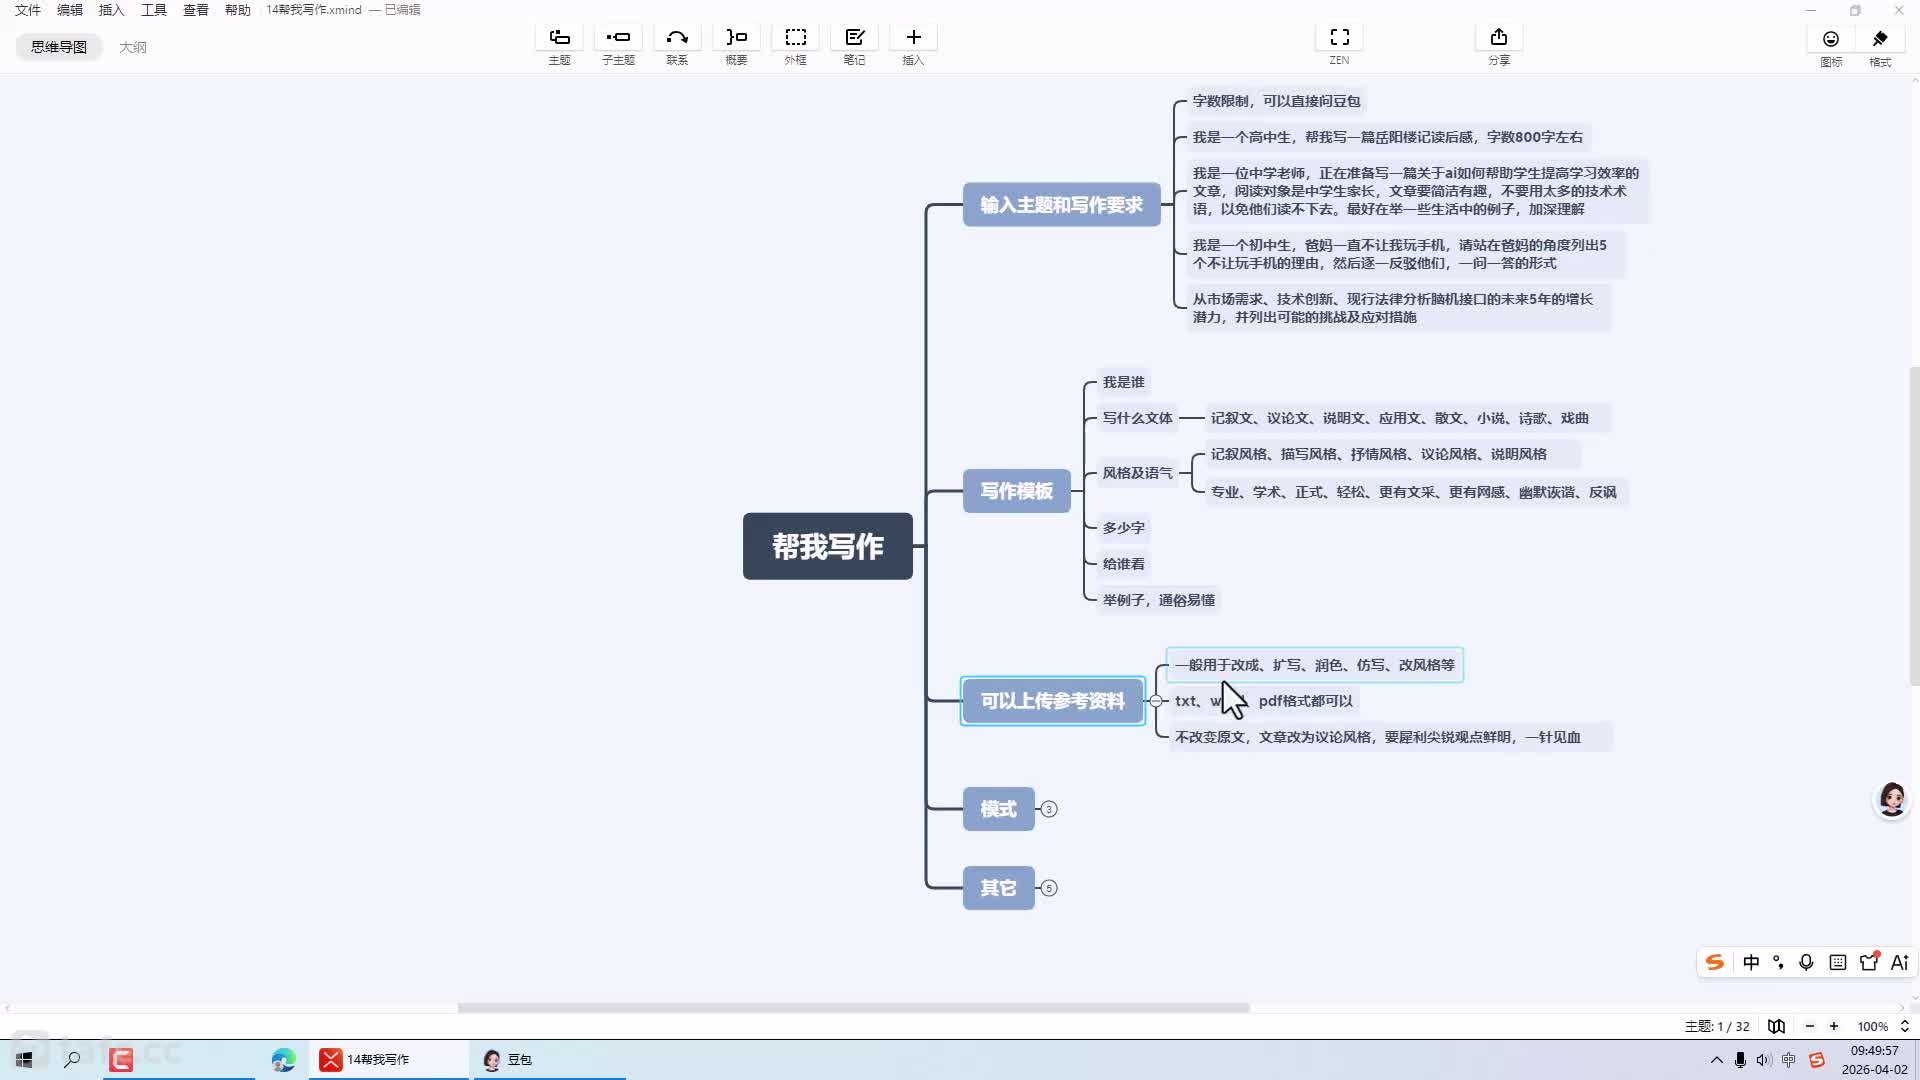Switch to 大纲 (Outline) view

tap(132, 47)
